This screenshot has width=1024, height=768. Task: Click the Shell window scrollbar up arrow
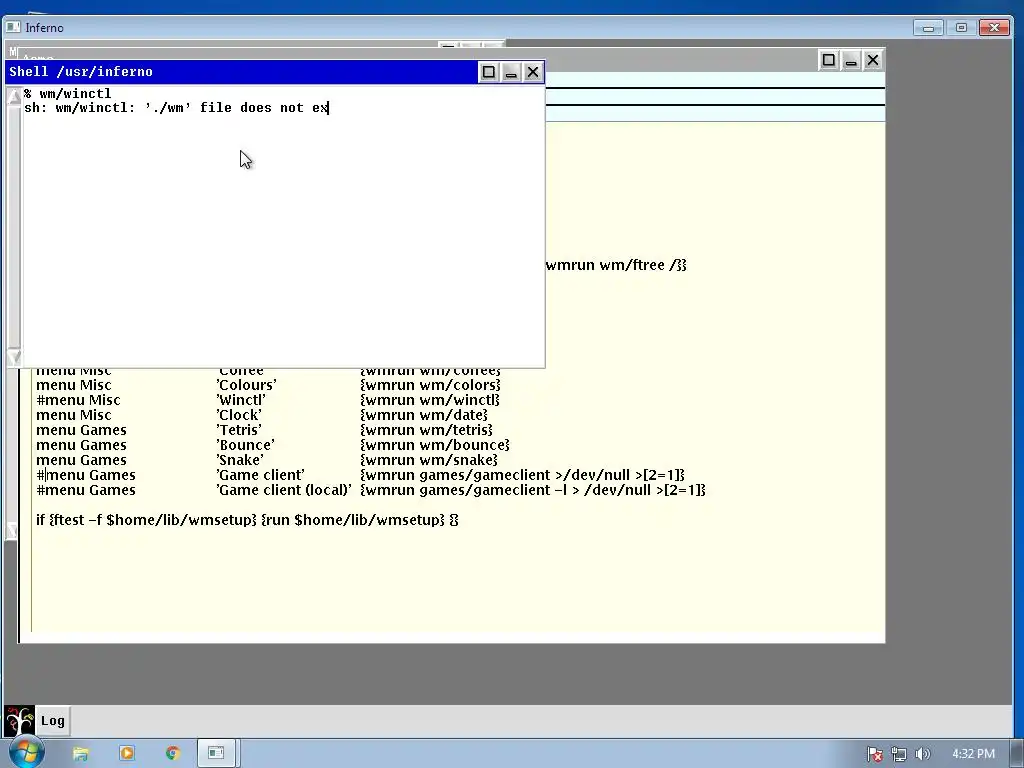click(x=14, y=97)
